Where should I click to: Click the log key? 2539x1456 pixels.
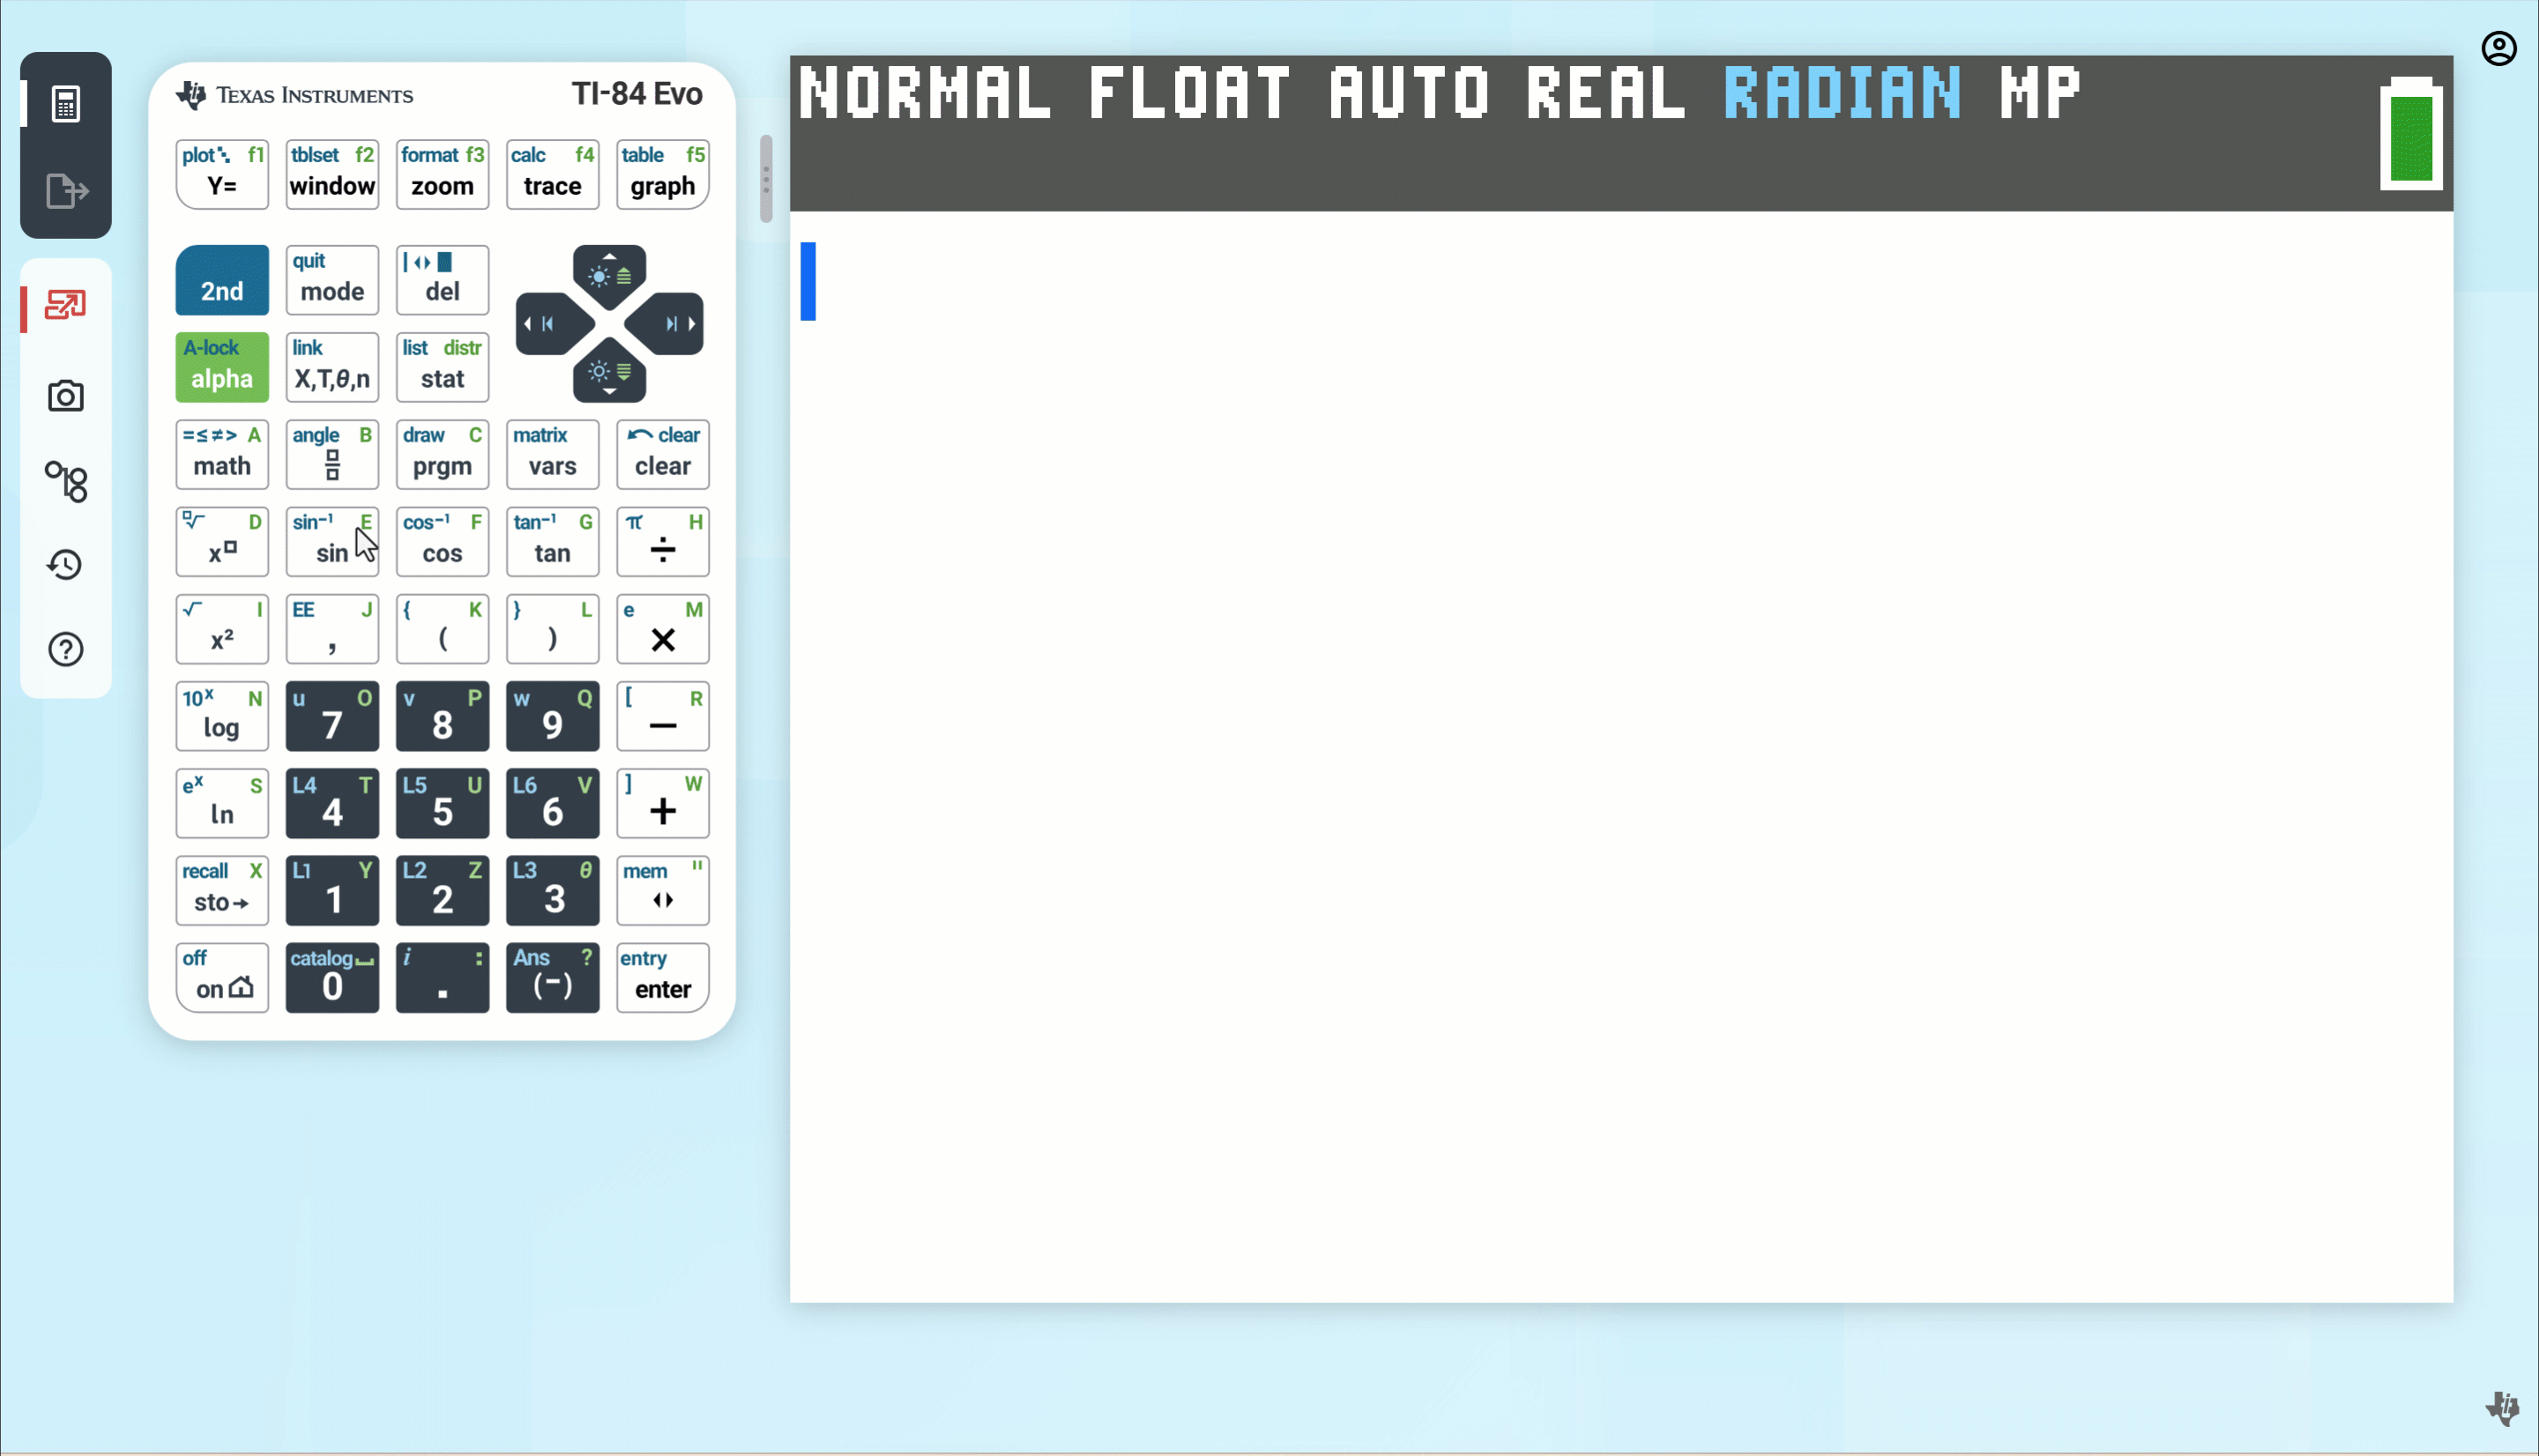point(222,716)
